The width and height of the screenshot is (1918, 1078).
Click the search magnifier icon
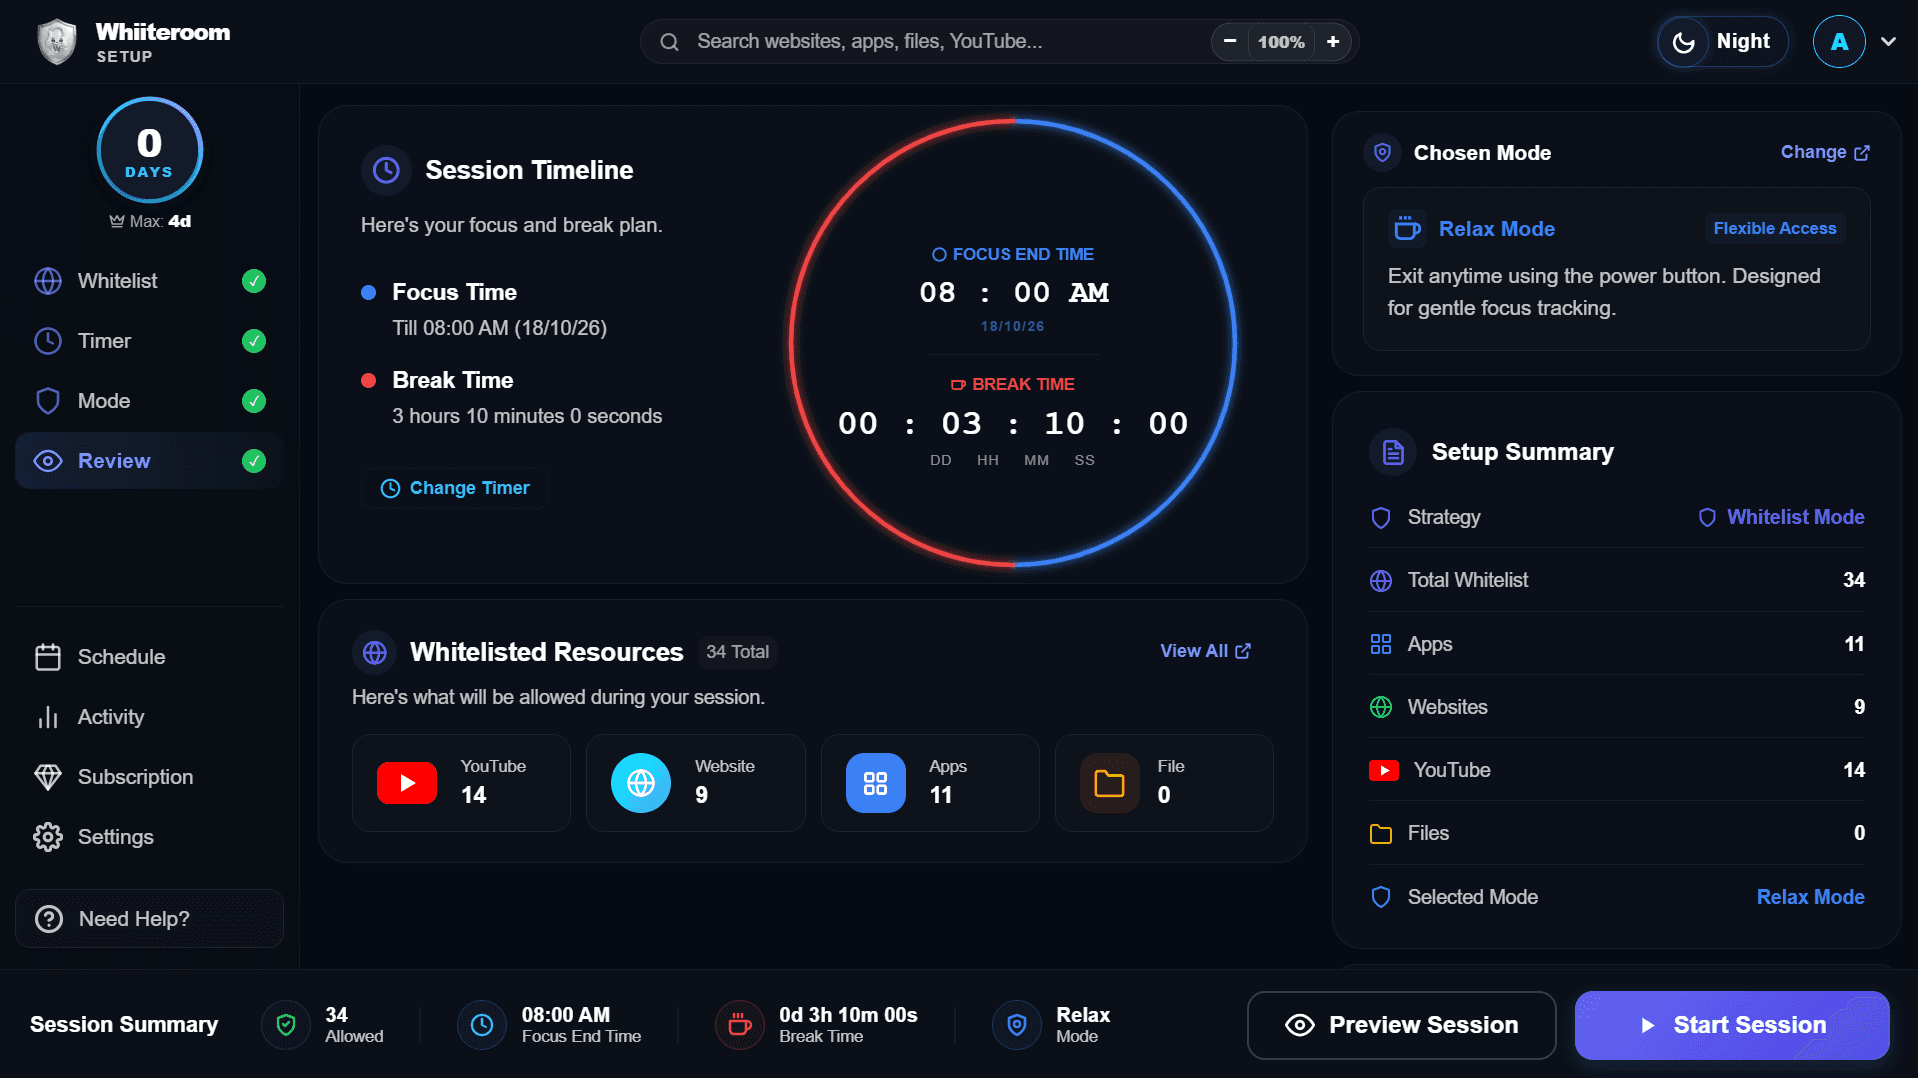(x=669, y=42)
